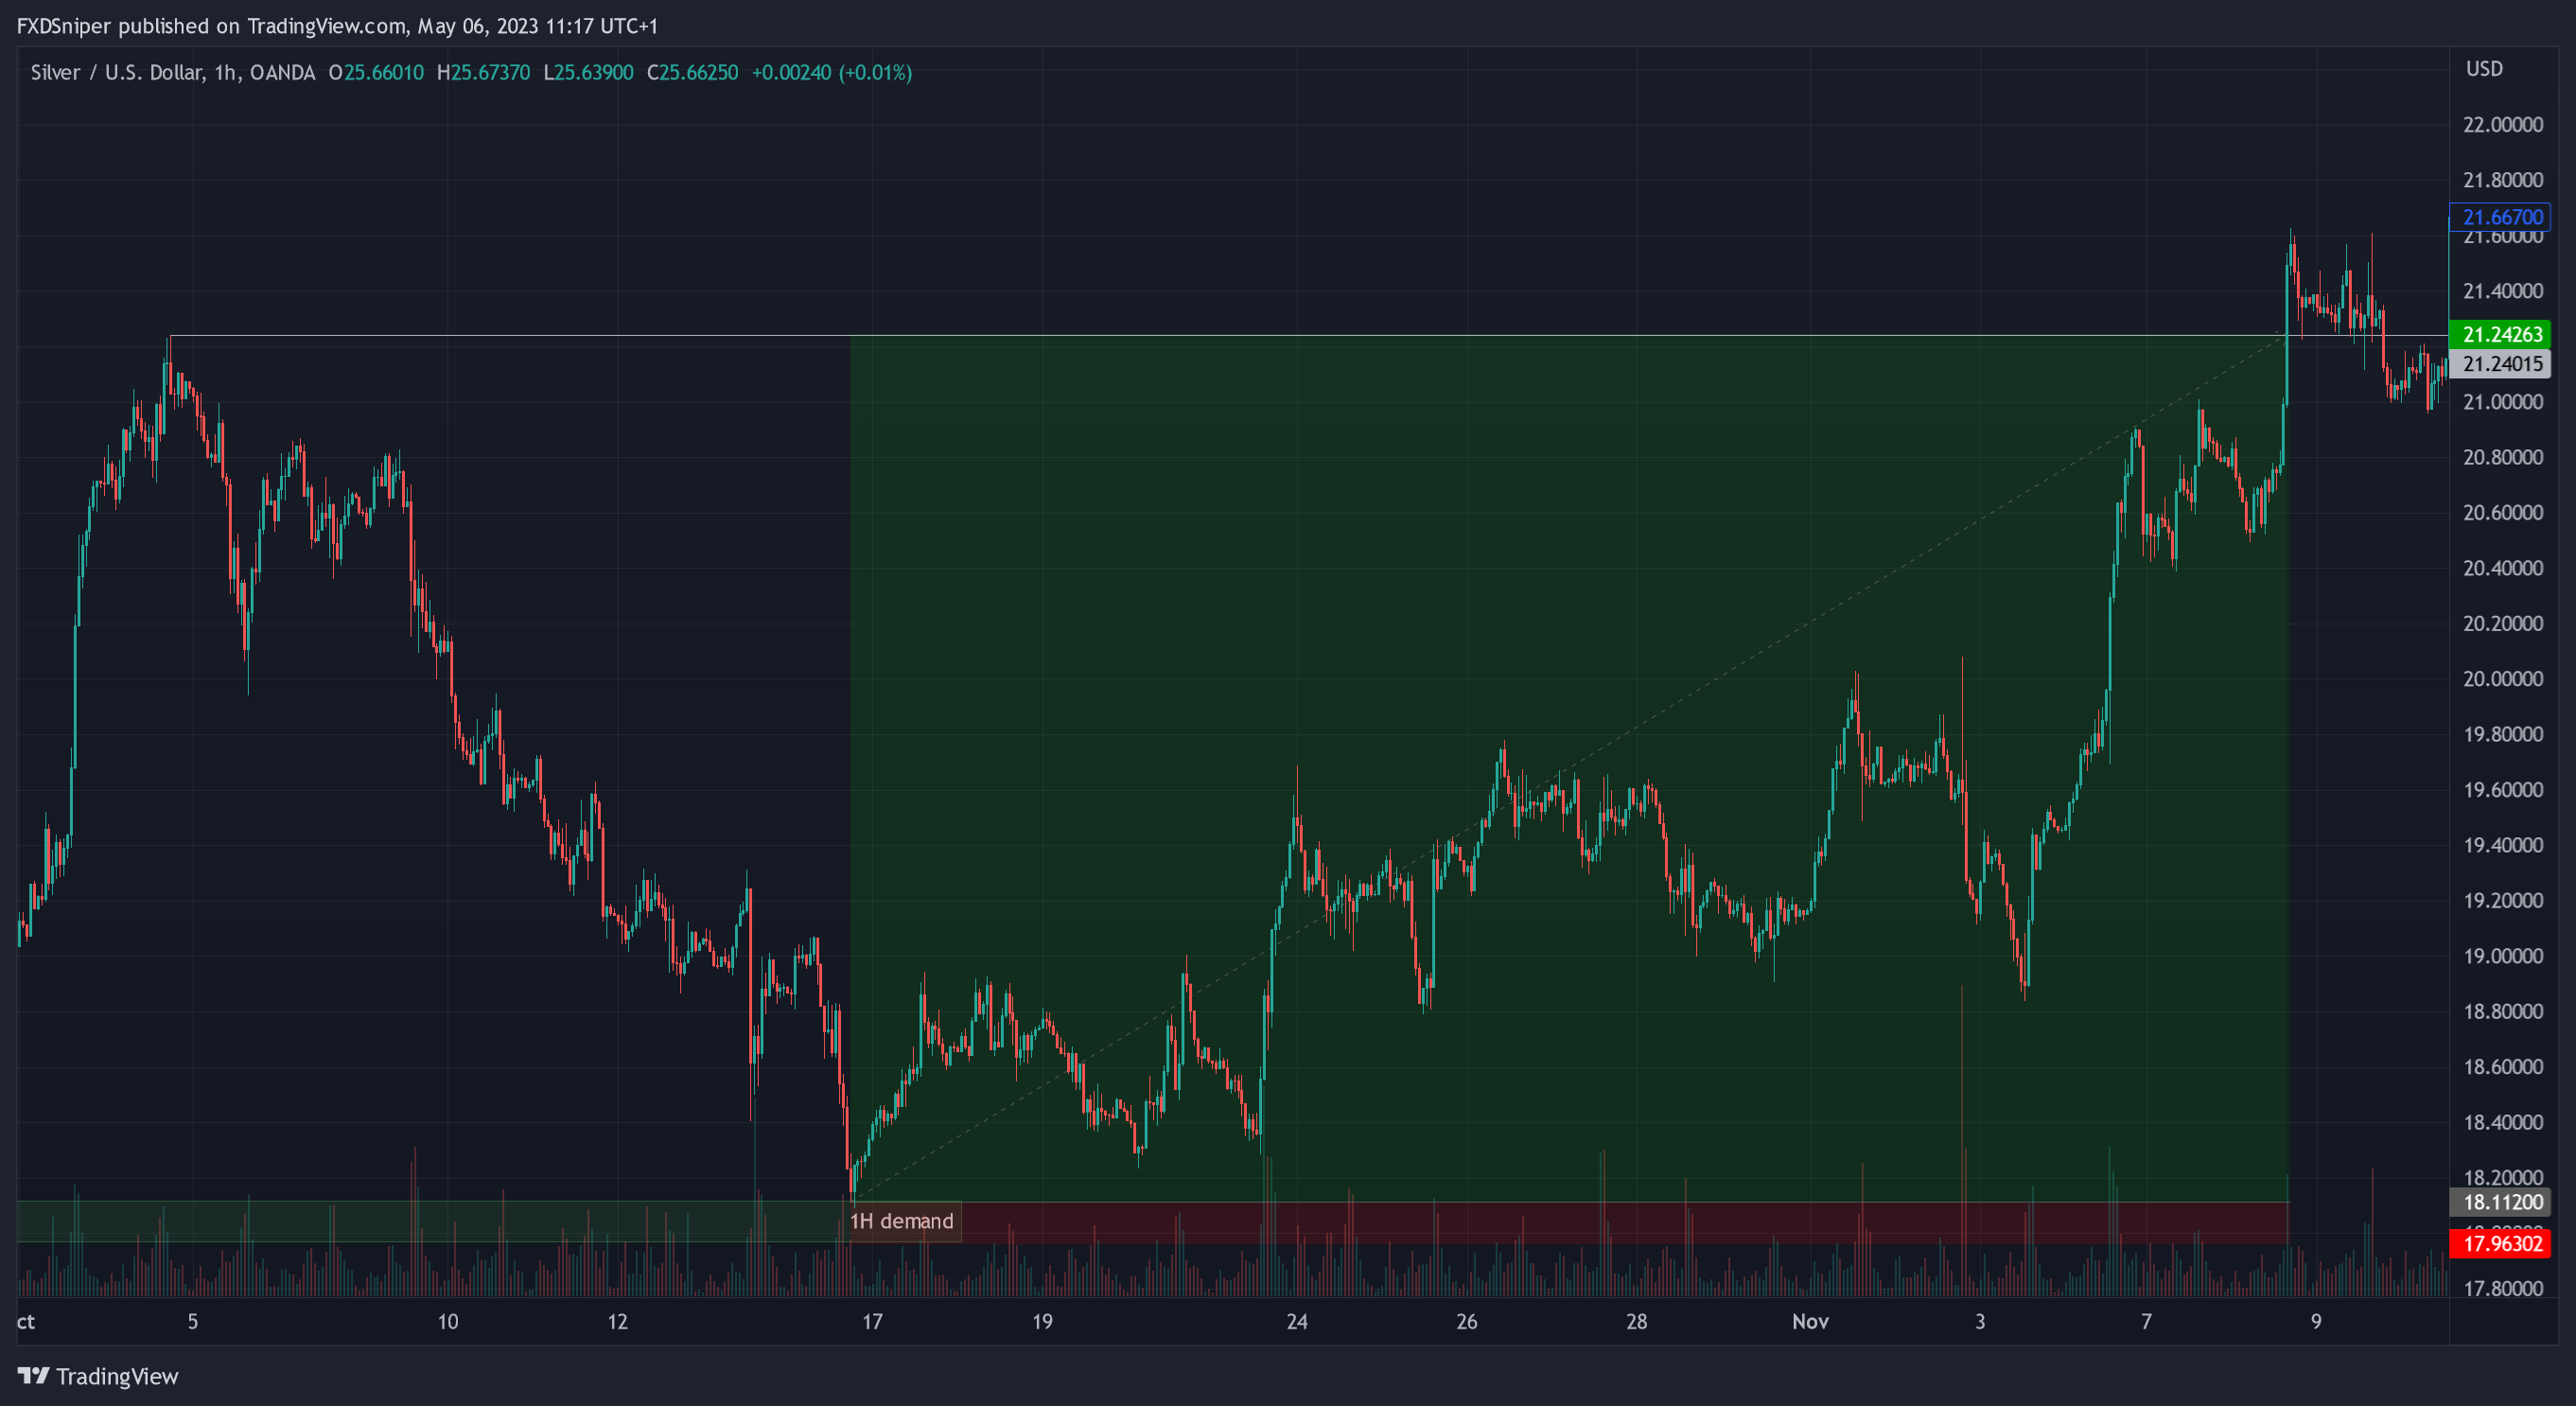The width and height of the screenshot is (2576, 1406).
Task: Select the gray 21.24015 price tag
Action: pos(2501,364)
